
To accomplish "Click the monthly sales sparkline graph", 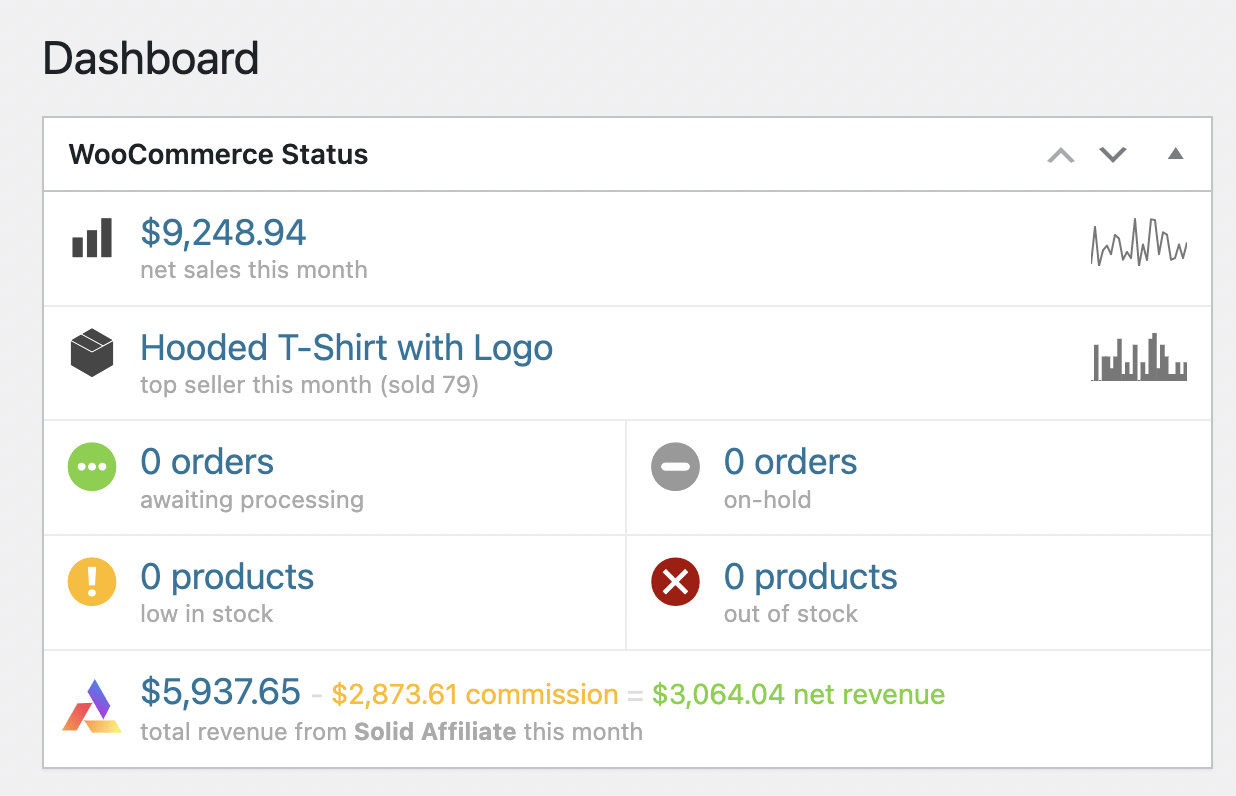I will click(1139, 242).
